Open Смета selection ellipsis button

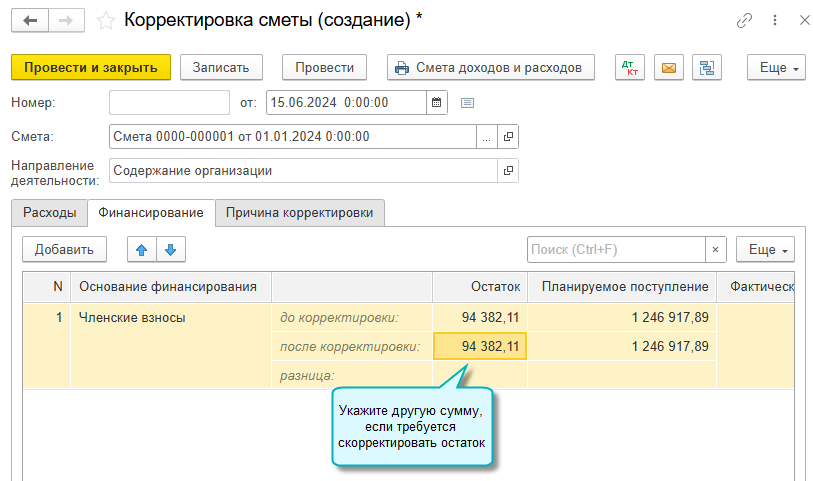485,137
